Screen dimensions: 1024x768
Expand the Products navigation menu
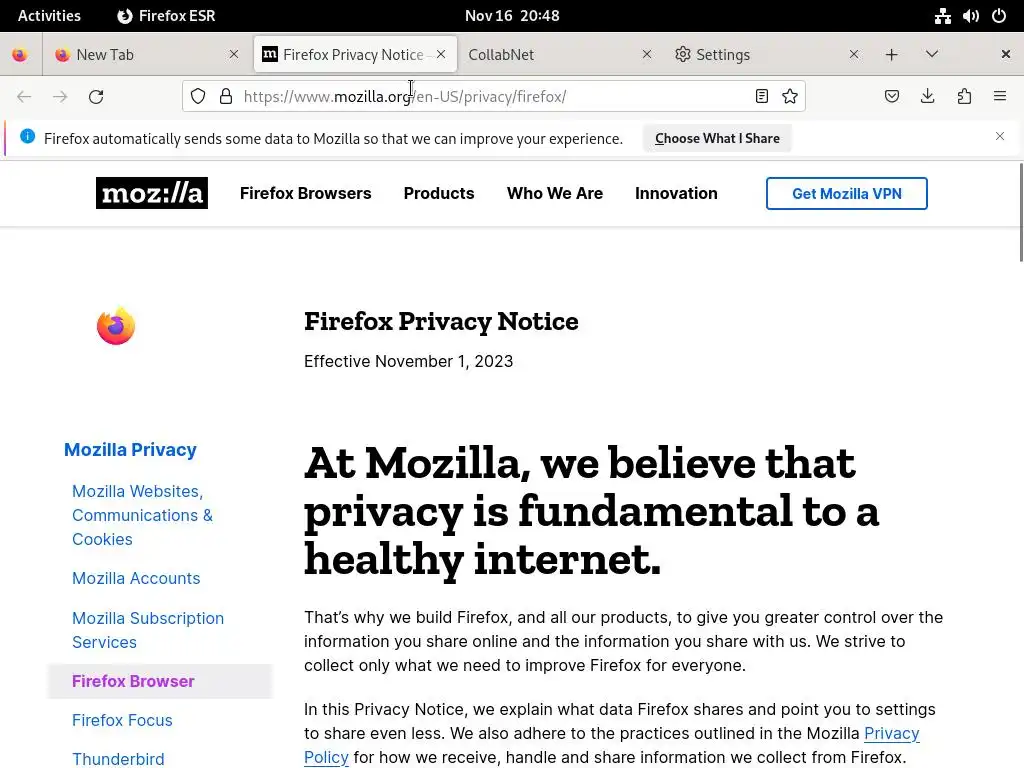pyautogui.click(x=439, y=193)
